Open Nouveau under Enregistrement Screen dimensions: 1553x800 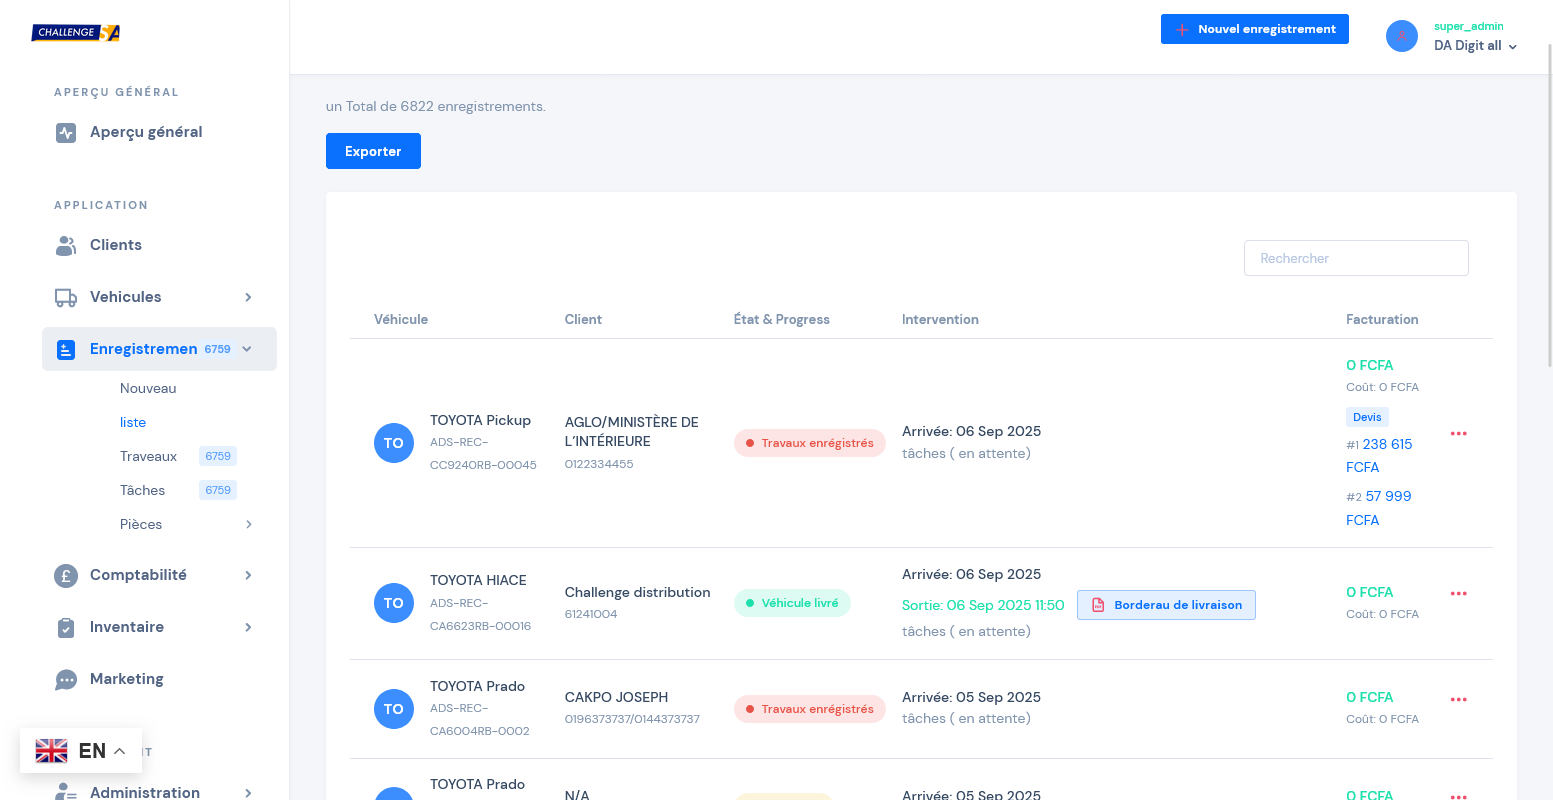pos(148,388)
